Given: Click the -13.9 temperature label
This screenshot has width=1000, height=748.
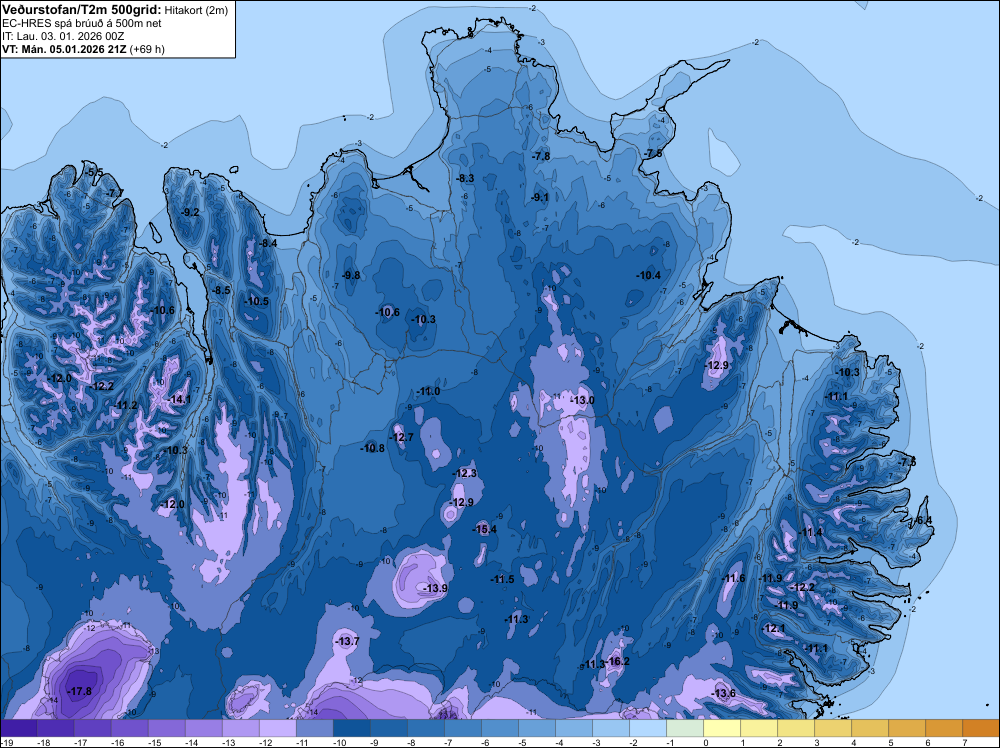Looking at the screenshot, I should pyautogui.click(x=435, y=588).
